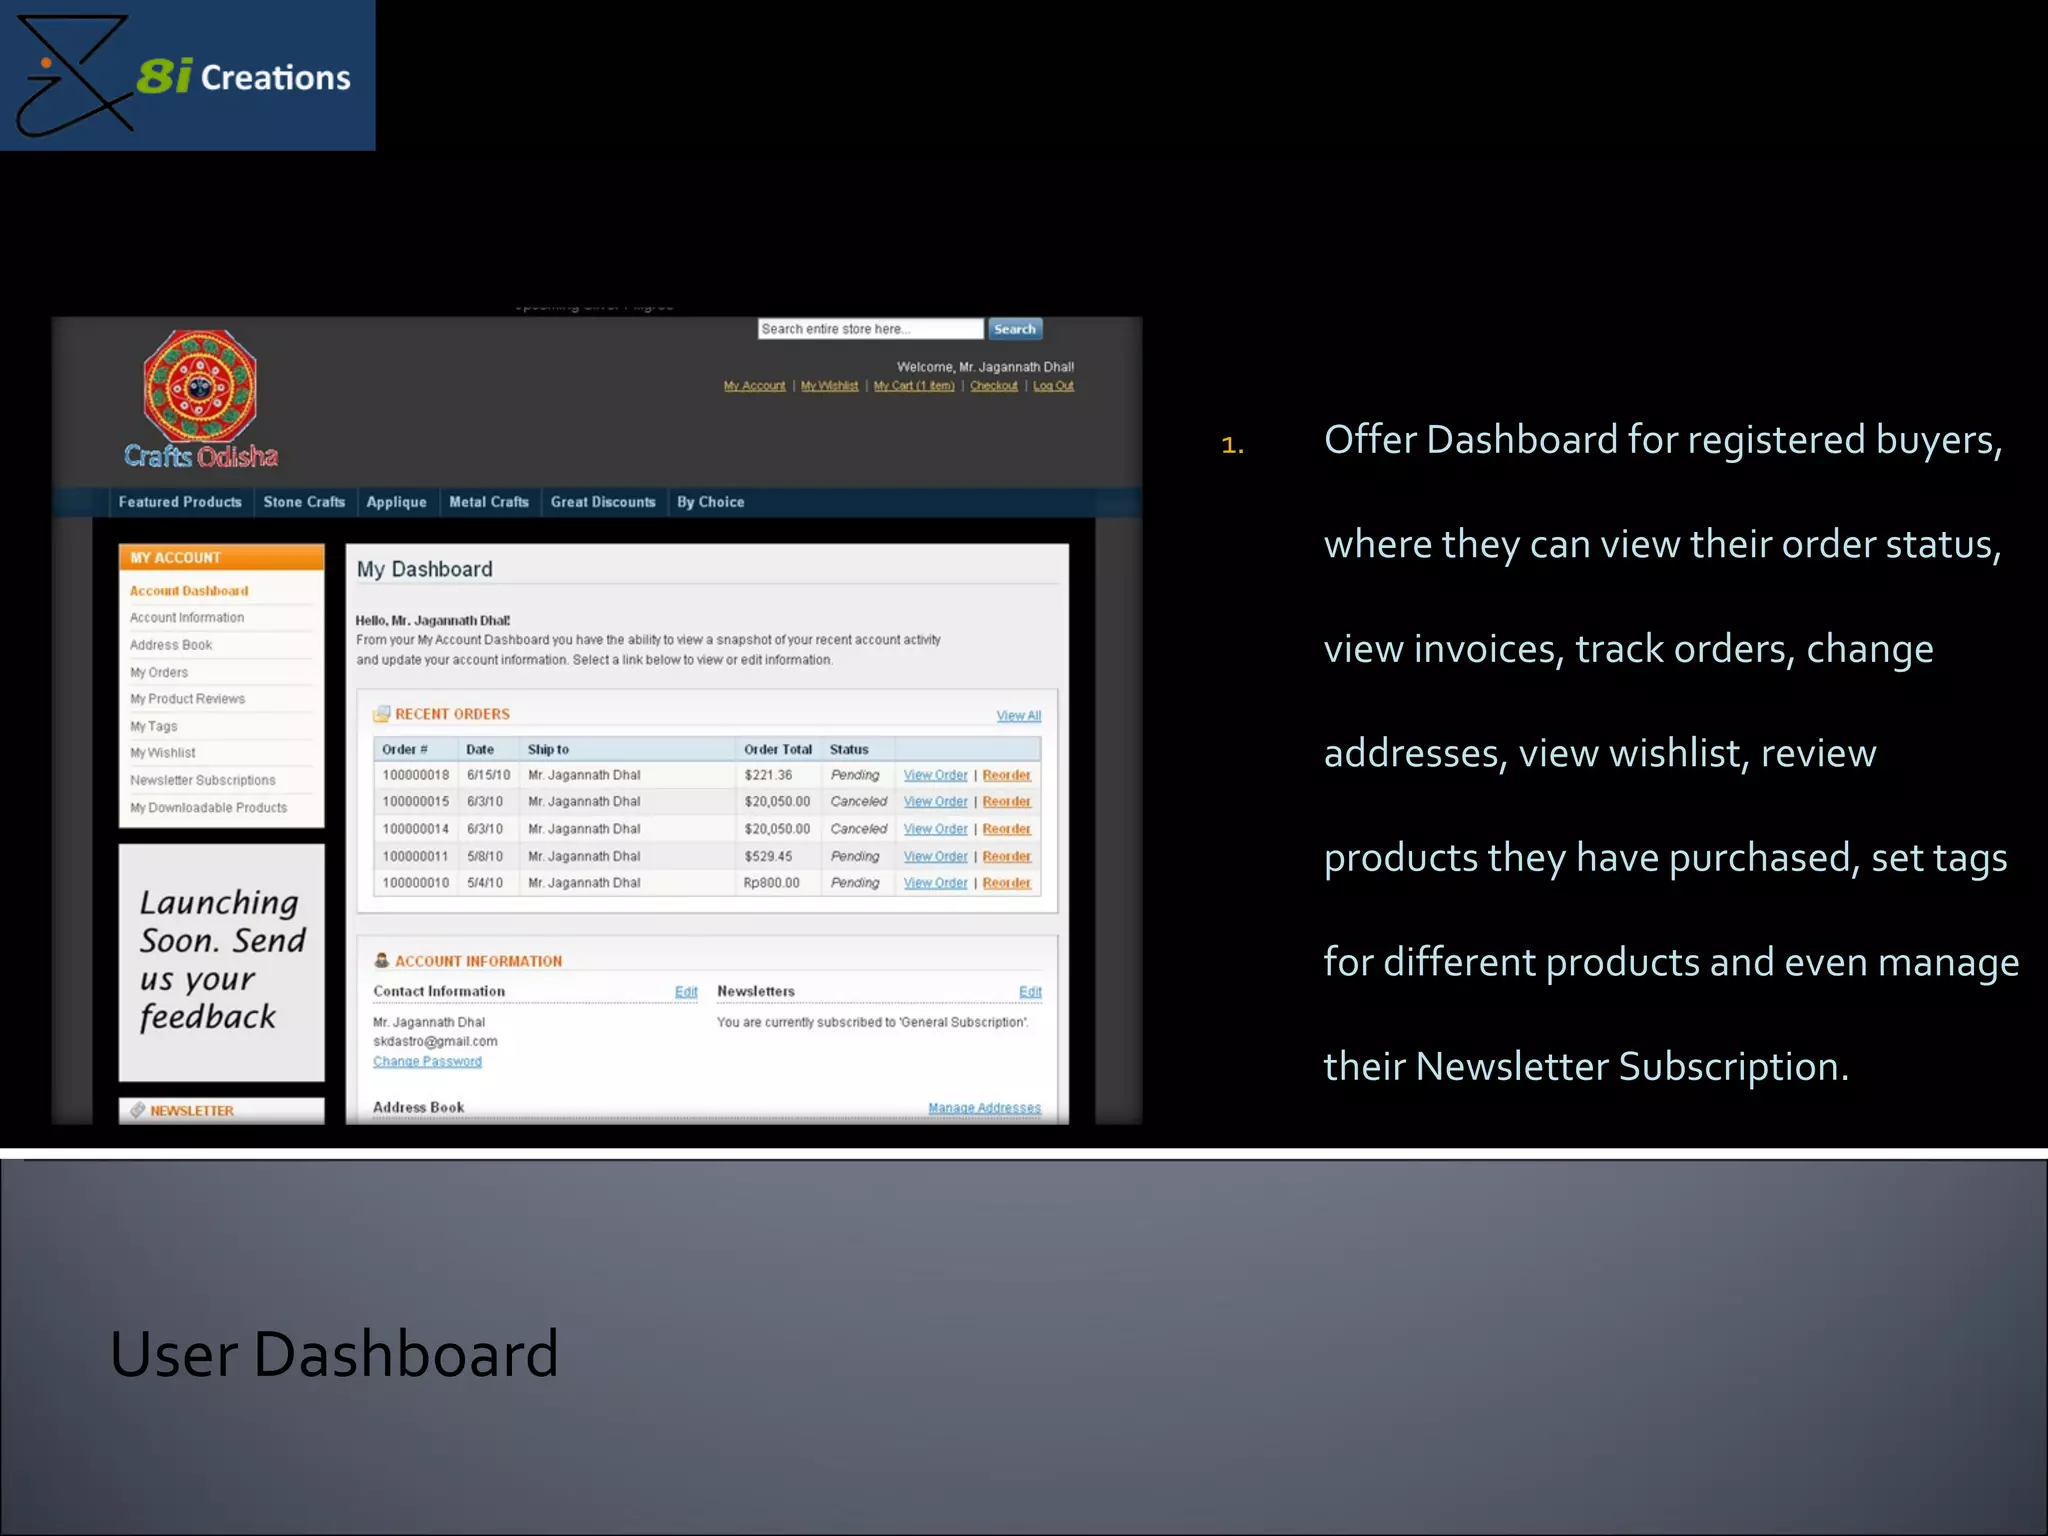Reorder order 100000014
This screenshot has width=2048, height=1536.
pos(1006,829)
